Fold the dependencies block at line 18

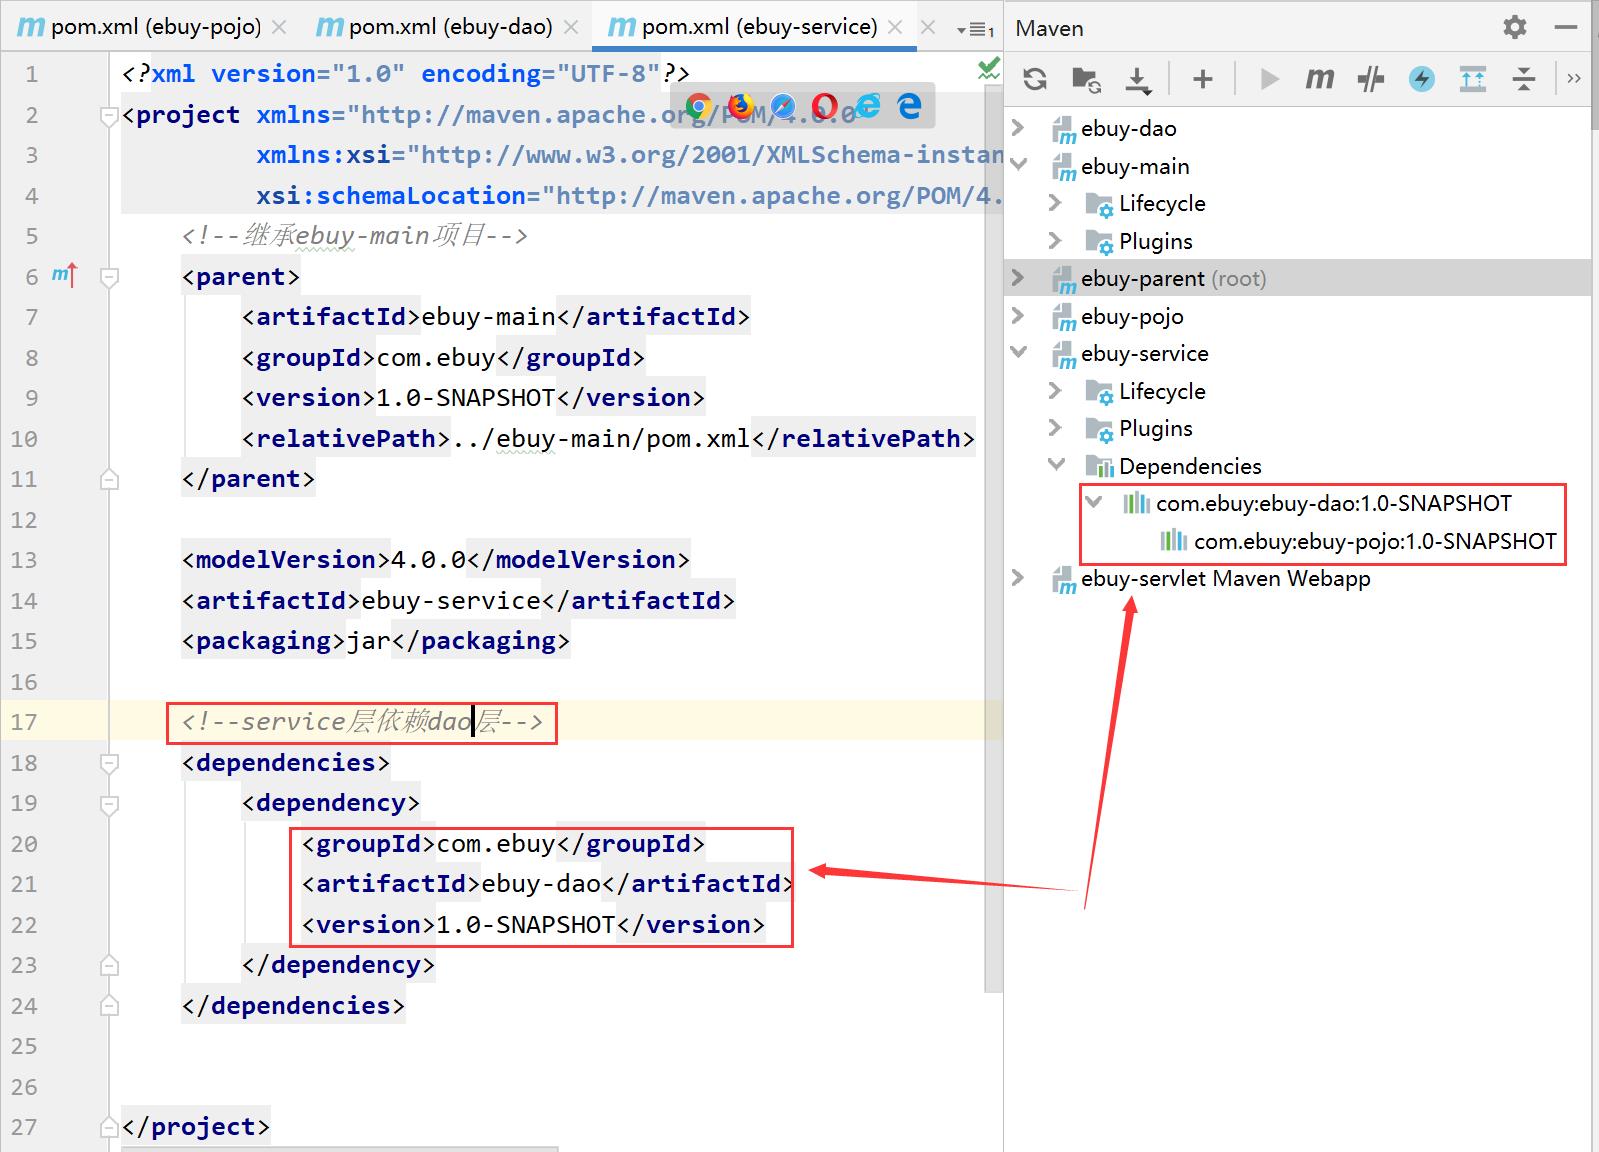point(110,764)
